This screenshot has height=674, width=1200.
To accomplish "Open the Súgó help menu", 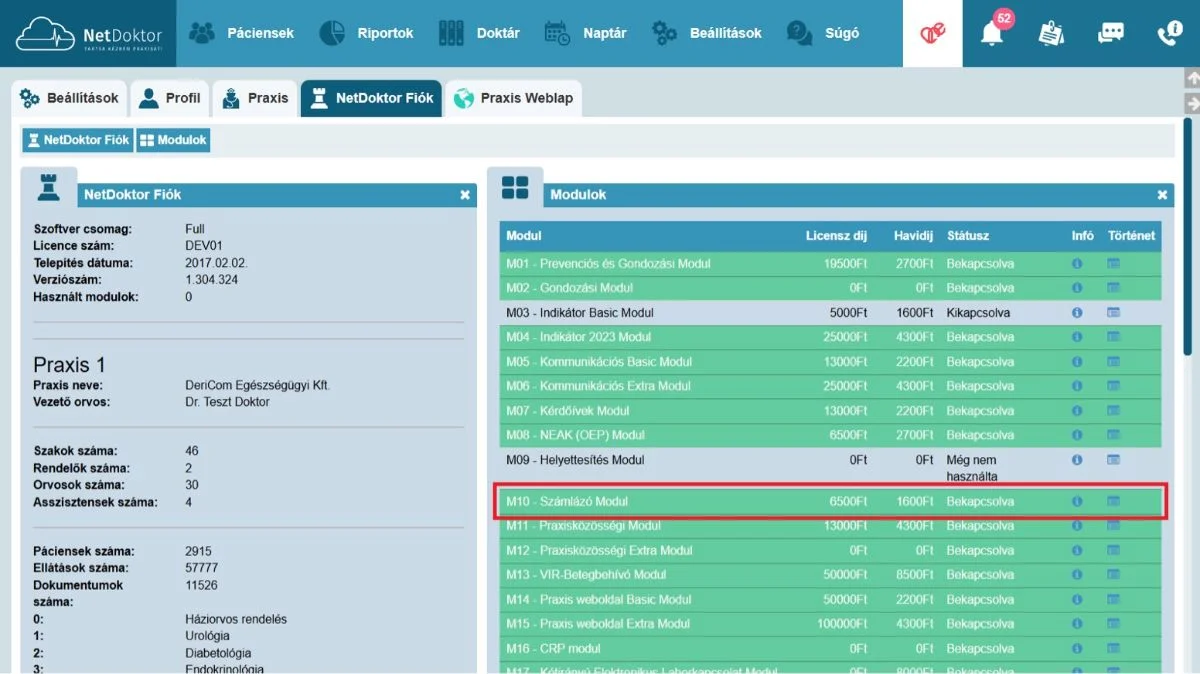I will (x=823, y=33).
